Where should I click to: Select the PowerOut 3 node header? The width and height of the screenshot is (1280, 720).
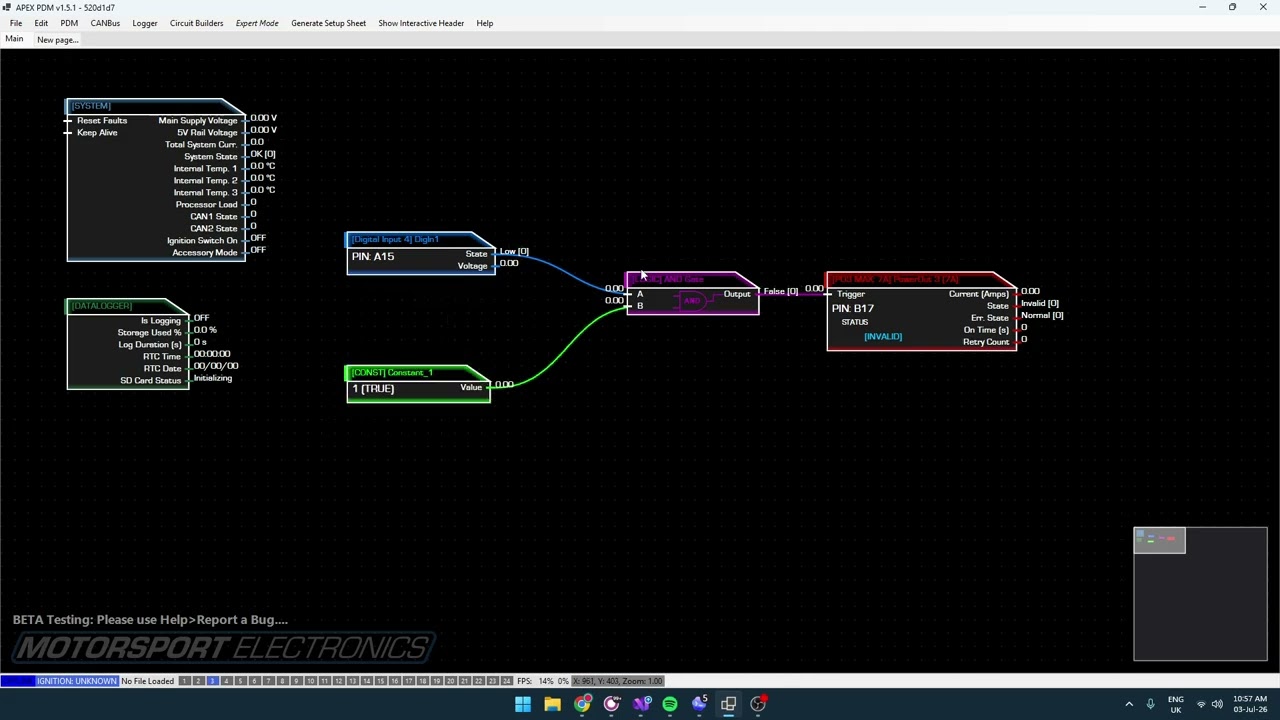(921, 280)
